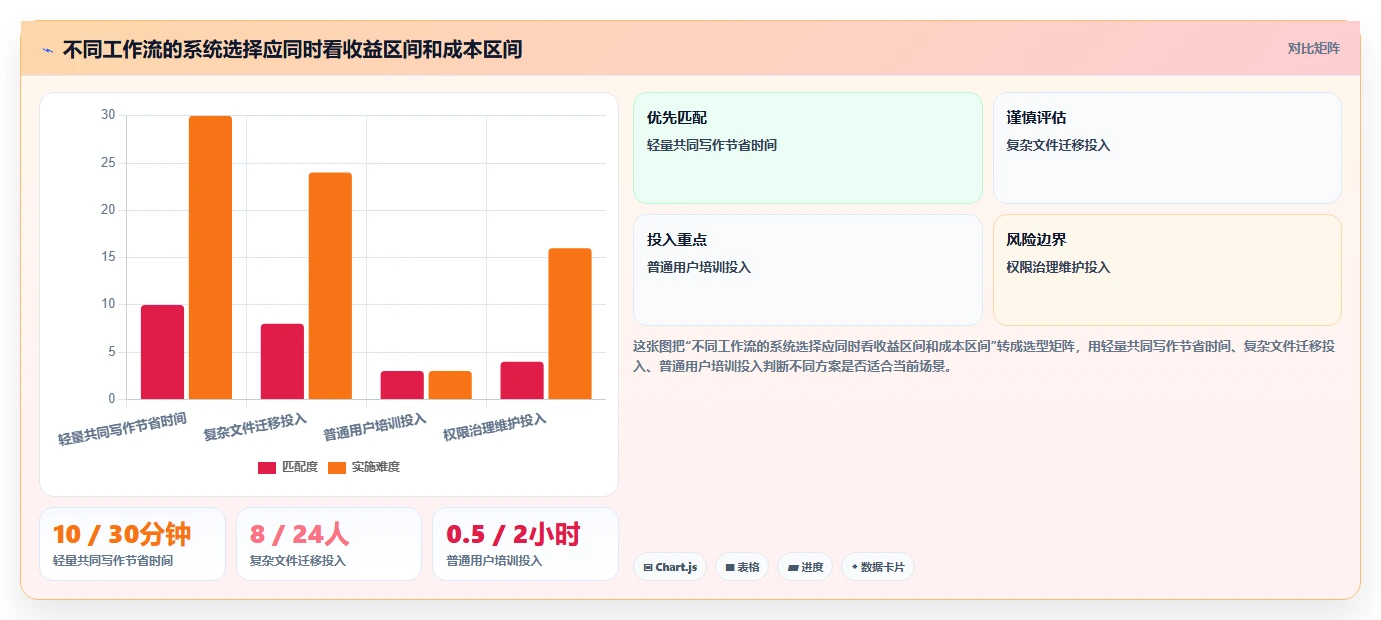
Task: Select the 表格 tag chip
Action: click(742, 567)
